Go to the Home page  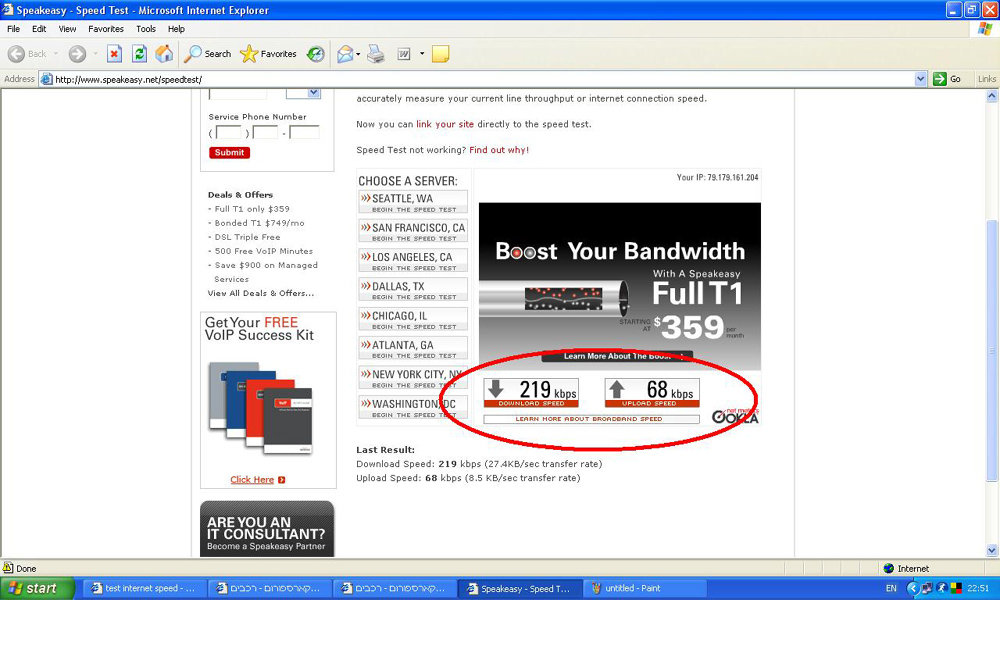[x=164, y=54]
